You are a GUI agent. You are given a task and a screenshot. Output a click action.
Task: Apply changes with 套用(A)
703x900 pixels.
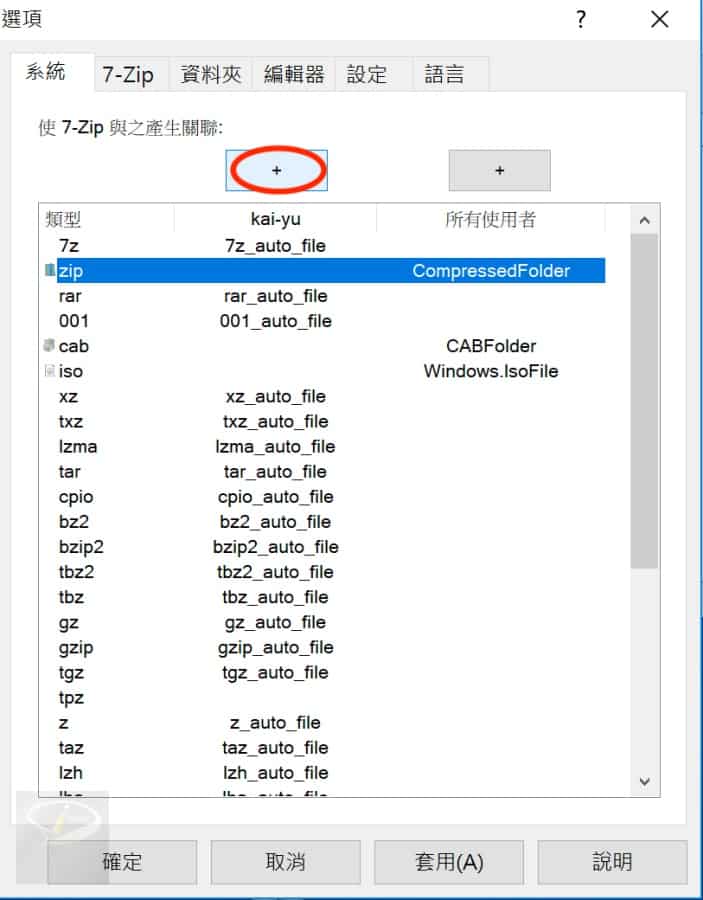click(449, 862)
